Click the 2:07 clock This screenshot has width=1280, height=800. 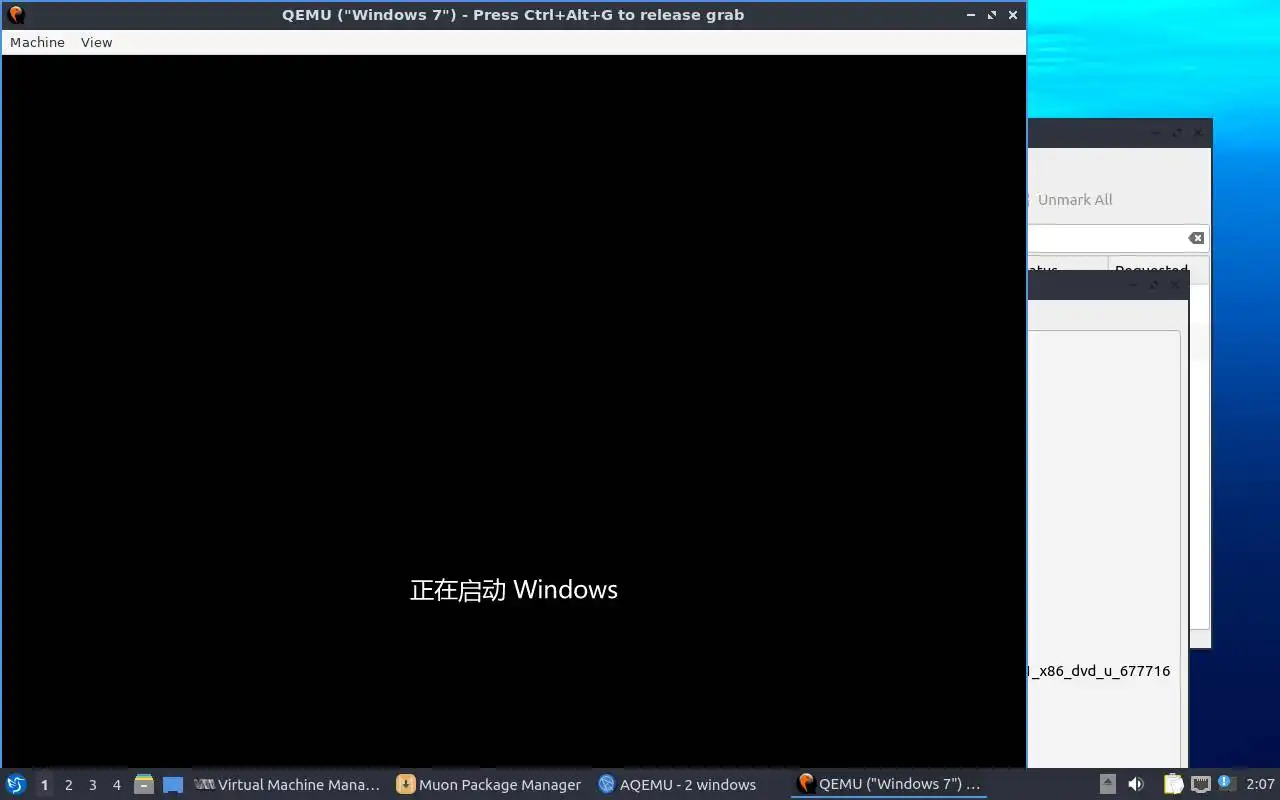1260,785
